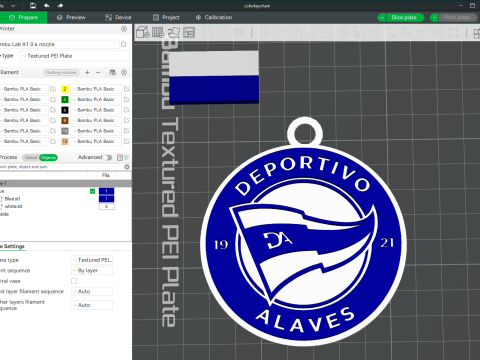Edit preset left of green swatch 4
Viewport: 480px width, 360px height.
click(53, 99)
